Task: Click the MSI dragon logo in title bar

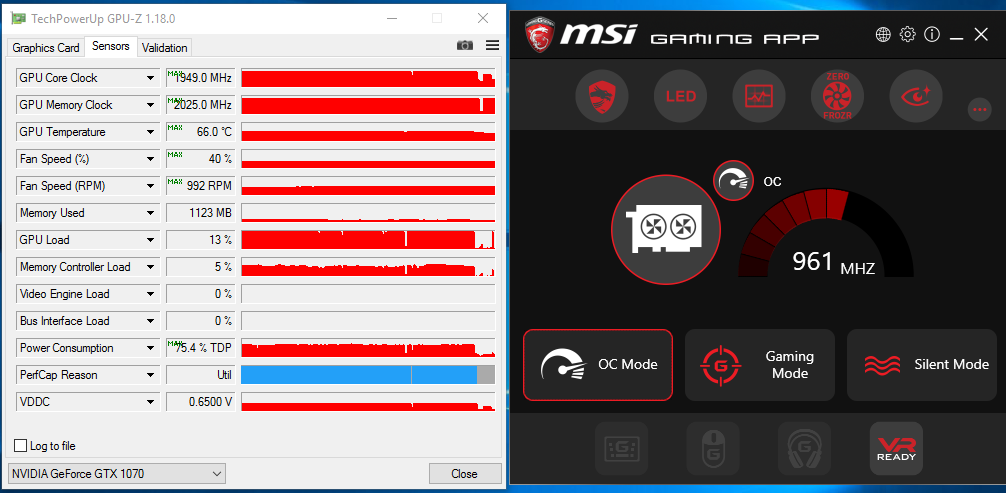Action: coord(540,35)
